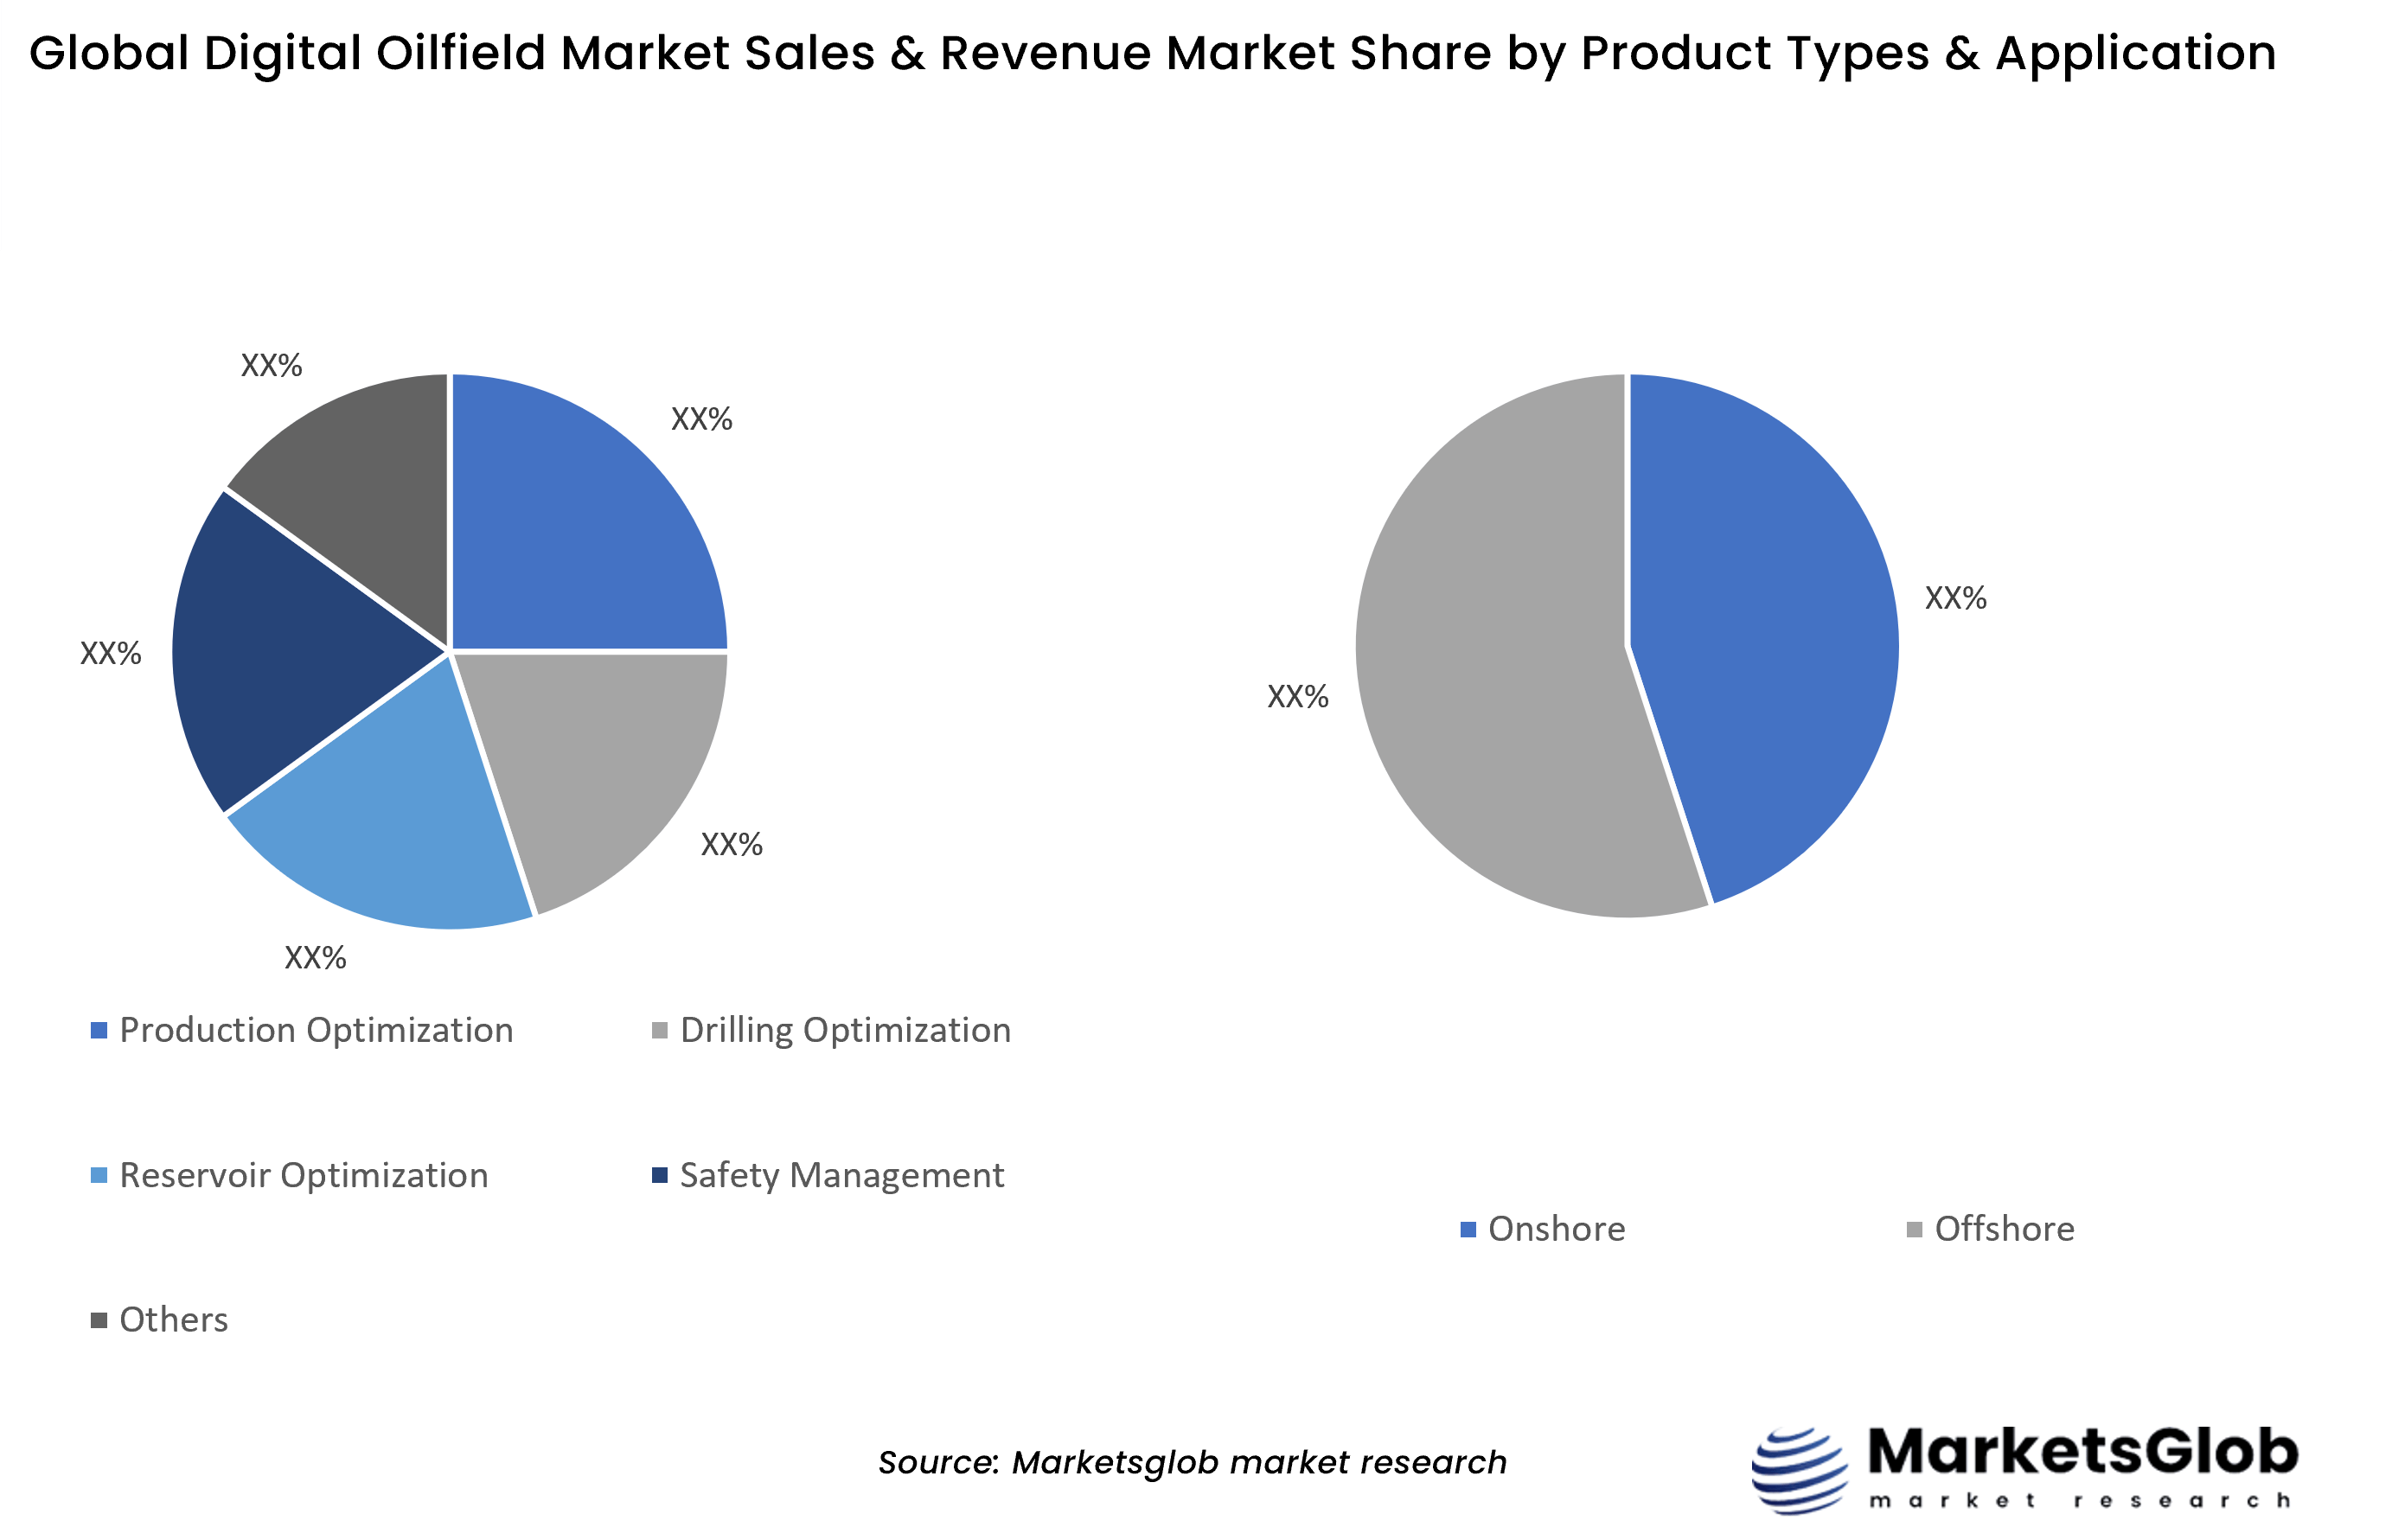Image resolution: width=2392 pixels, height=1540 pixels.
Task: Click the Reservoir Optimization legend marker
Action: (100, 1175)
